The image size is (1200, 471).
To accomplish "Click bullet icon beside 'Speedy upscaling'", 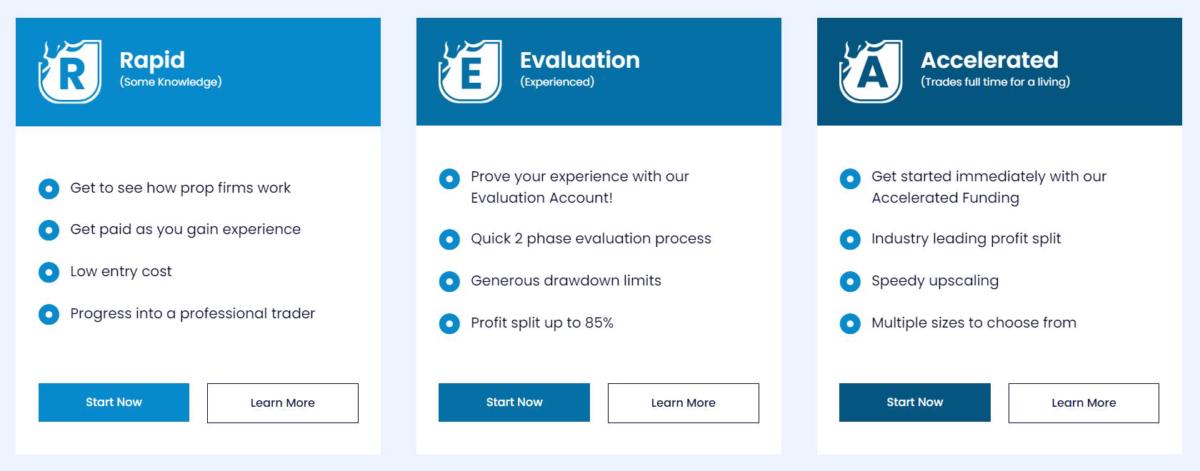I will [850, 281].
